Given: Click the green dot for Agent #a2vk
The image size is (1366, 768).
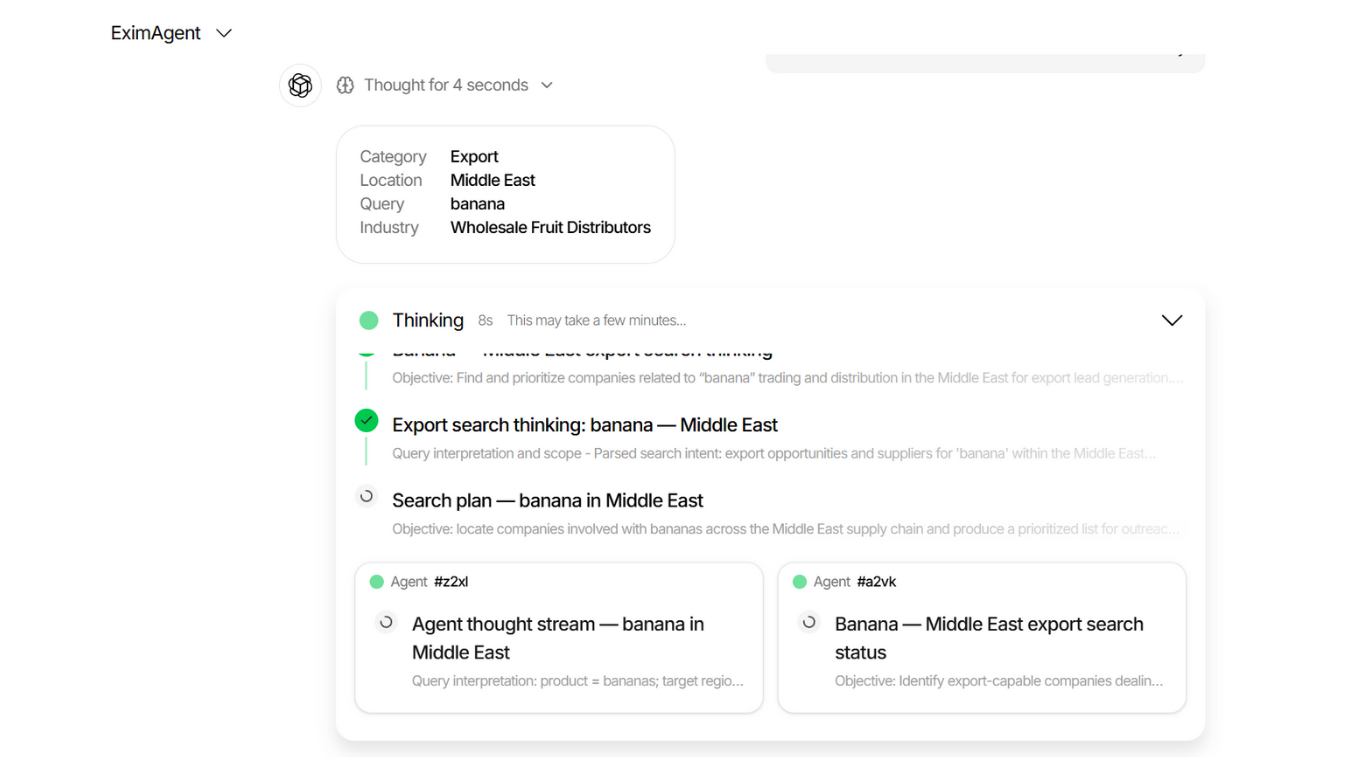Looking at the screenshot, I should pyautogui.click(x=800, y=582).
